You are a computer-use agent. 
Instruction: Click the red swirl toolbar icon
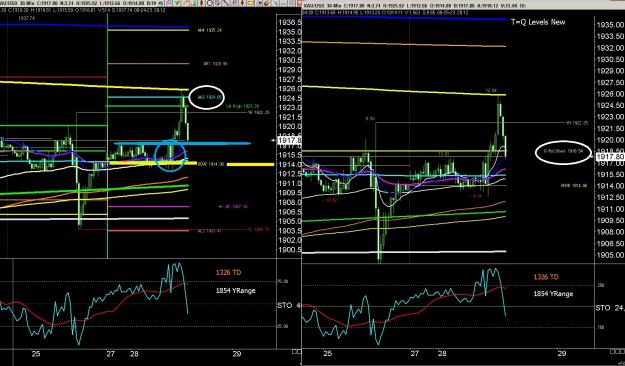pos(266,3)
